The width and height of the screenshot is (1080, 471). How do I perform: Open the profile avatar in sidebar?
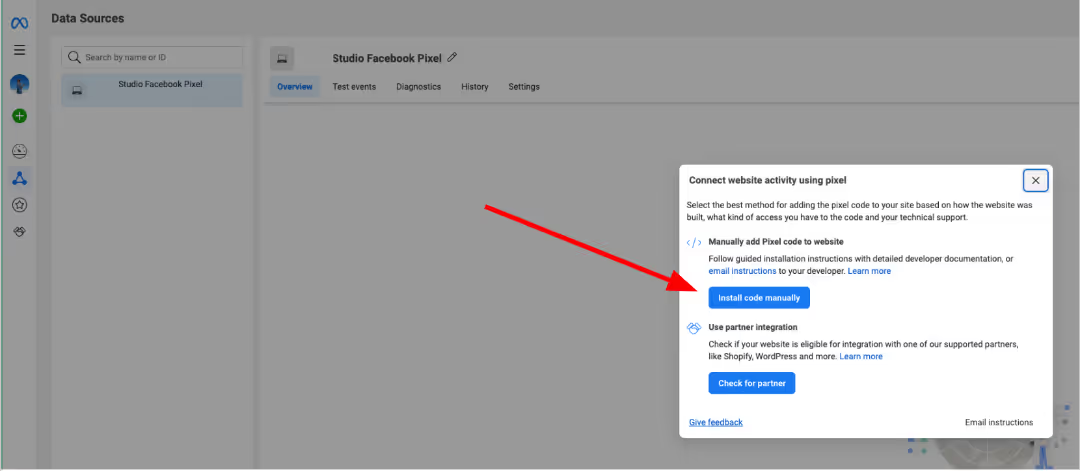(19, 84)
